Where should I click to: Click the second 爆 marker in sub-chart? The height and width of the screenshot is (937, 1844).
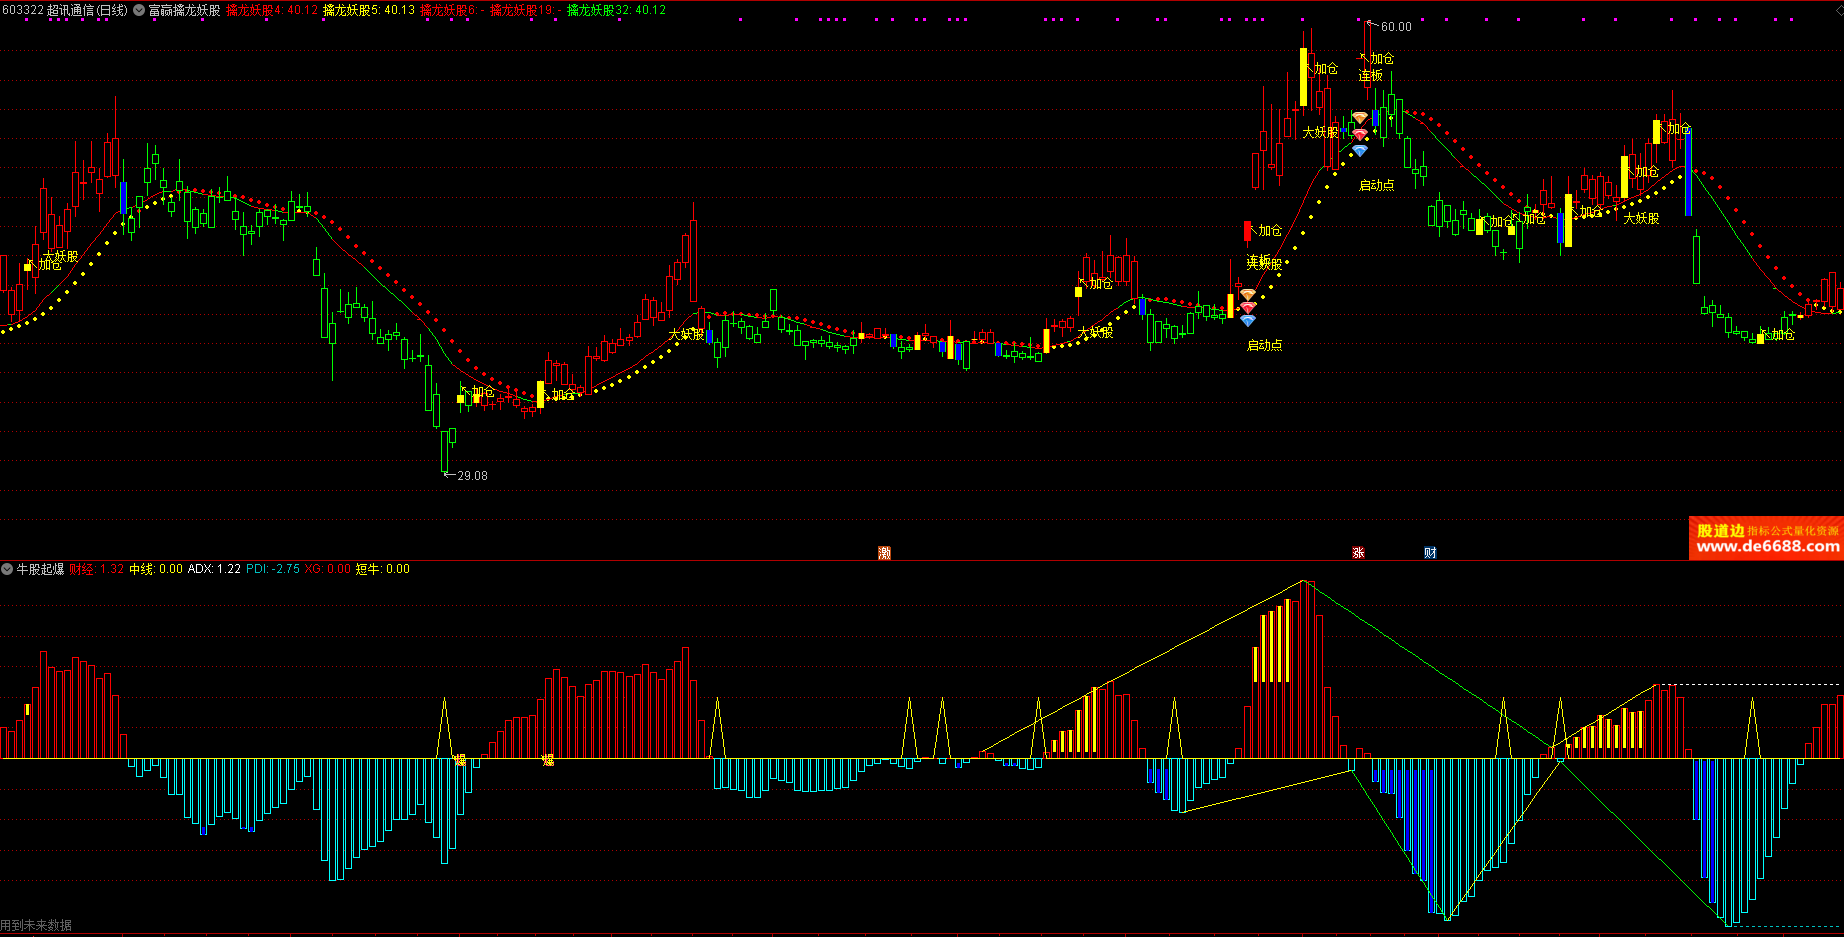pyautogui.click(x=548, y=761)
